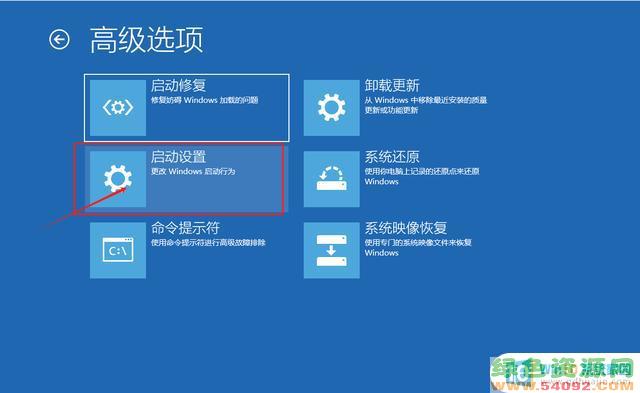Click the Startup Repair wrench-gear icon (启动修复)
The image size is (640, 393).
(x=118, y=108)
